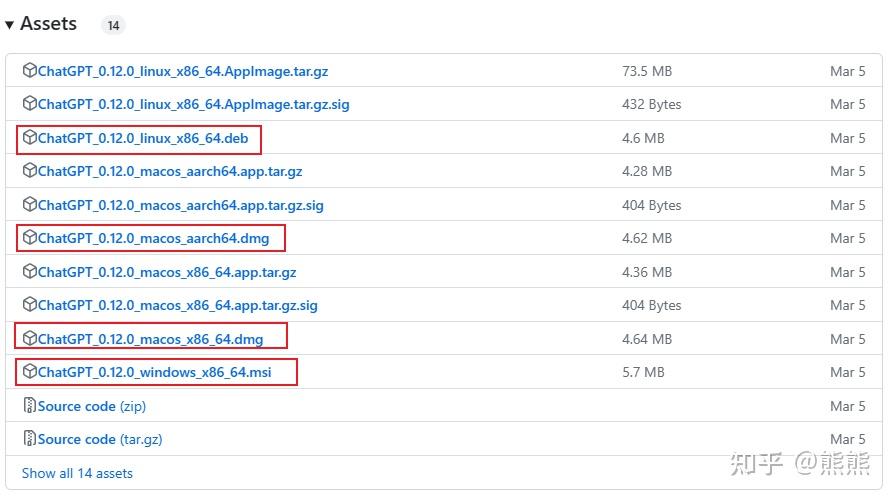893x500 pixels.
Task: Click package icon beside macos_aarch64.dmg
Action: click(30, 238)
